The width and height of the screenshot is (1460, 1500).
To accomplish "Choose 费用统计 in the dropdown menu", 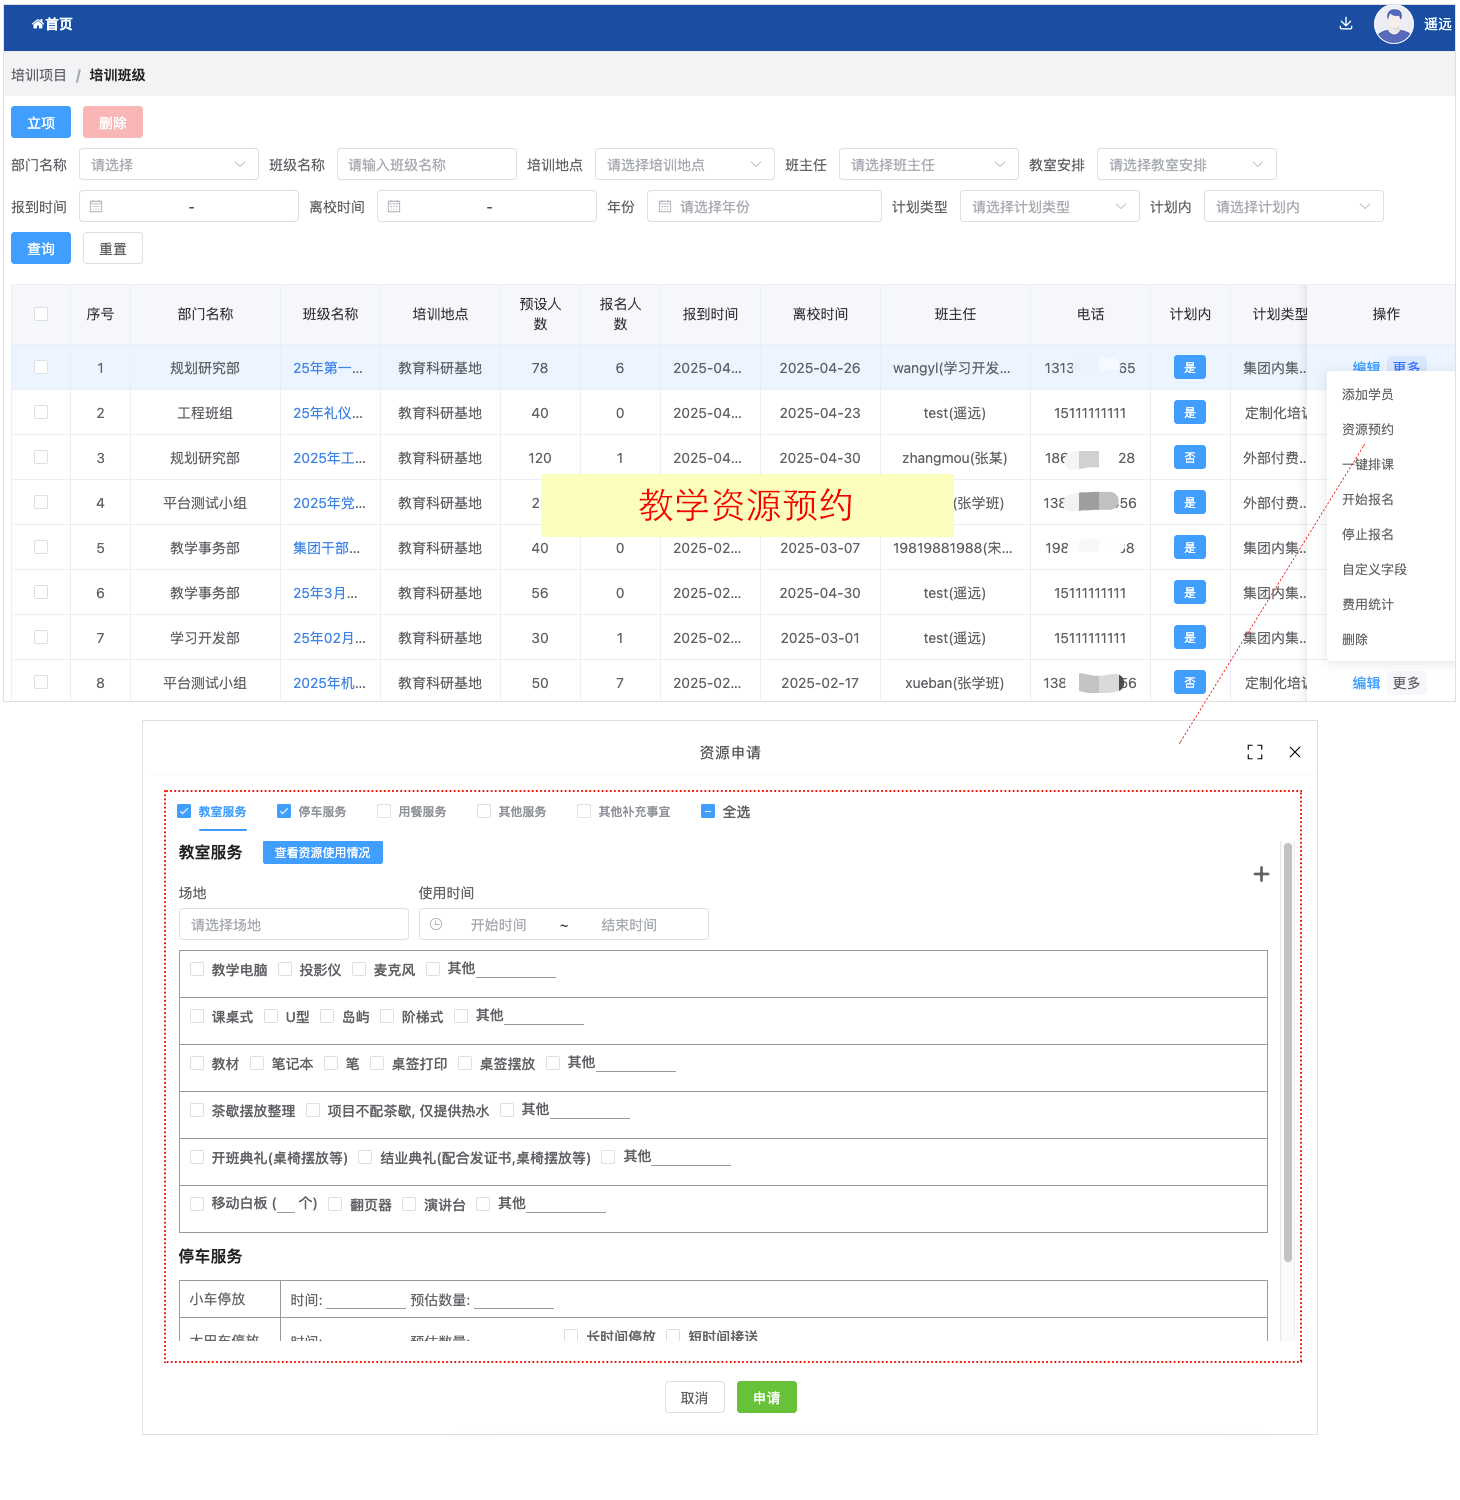I will coord(1367,604).
